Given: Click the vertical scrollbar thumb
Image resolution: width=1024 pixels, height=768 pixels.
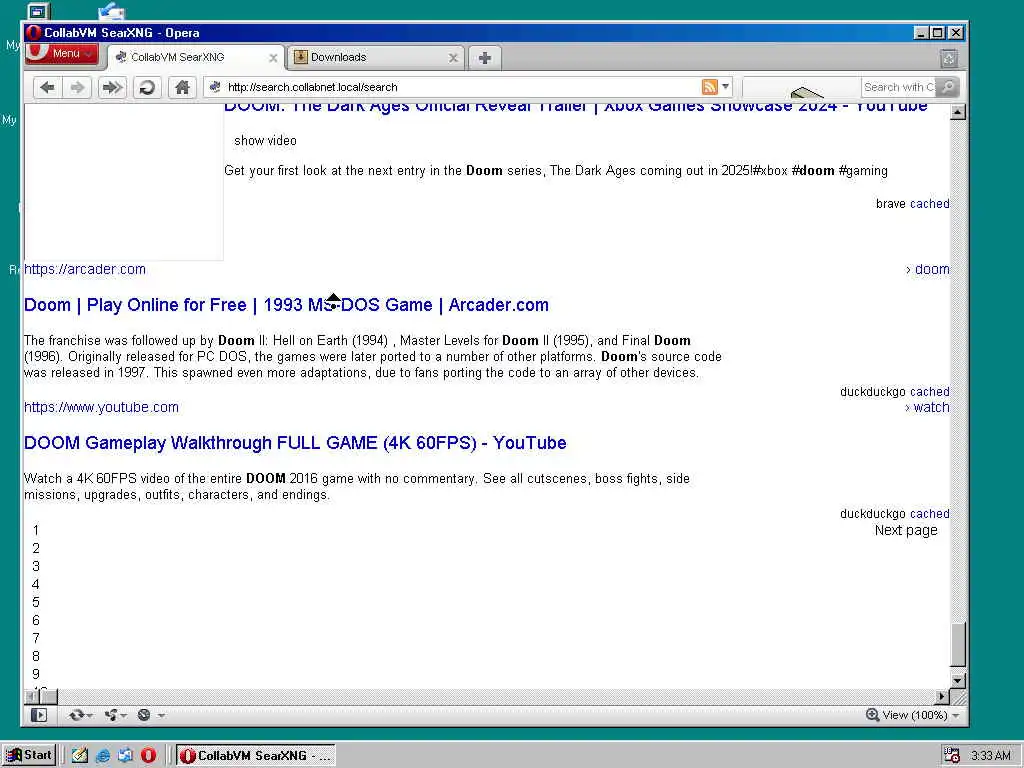Looking at the screenshot, I should point(958,644).
